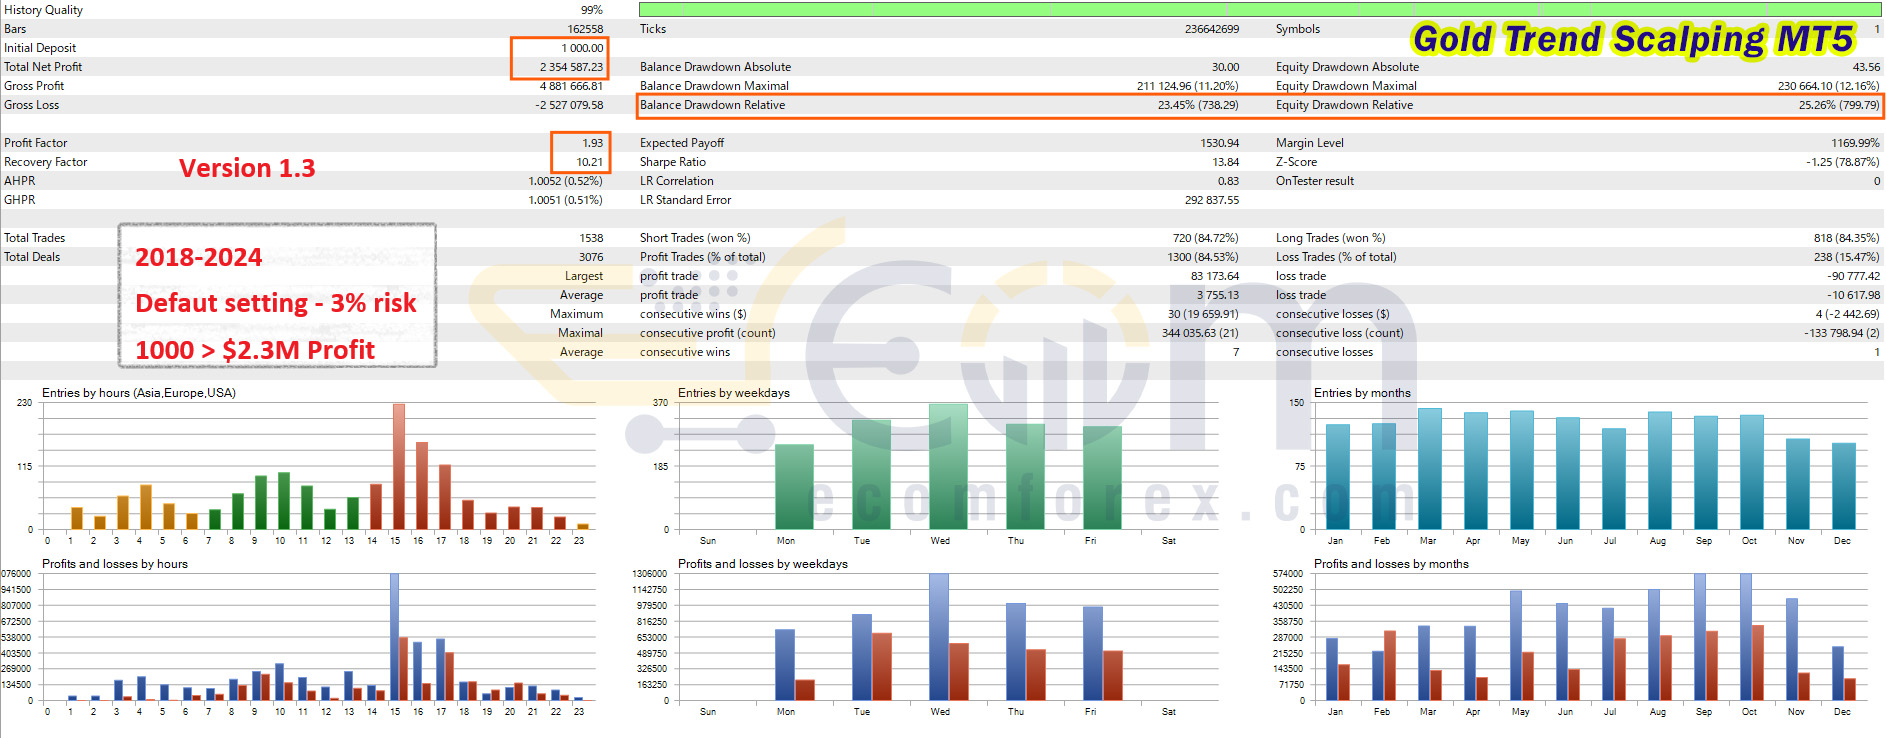Click Loss Trades value 238 (15.47%)

tap(1847, 257)
